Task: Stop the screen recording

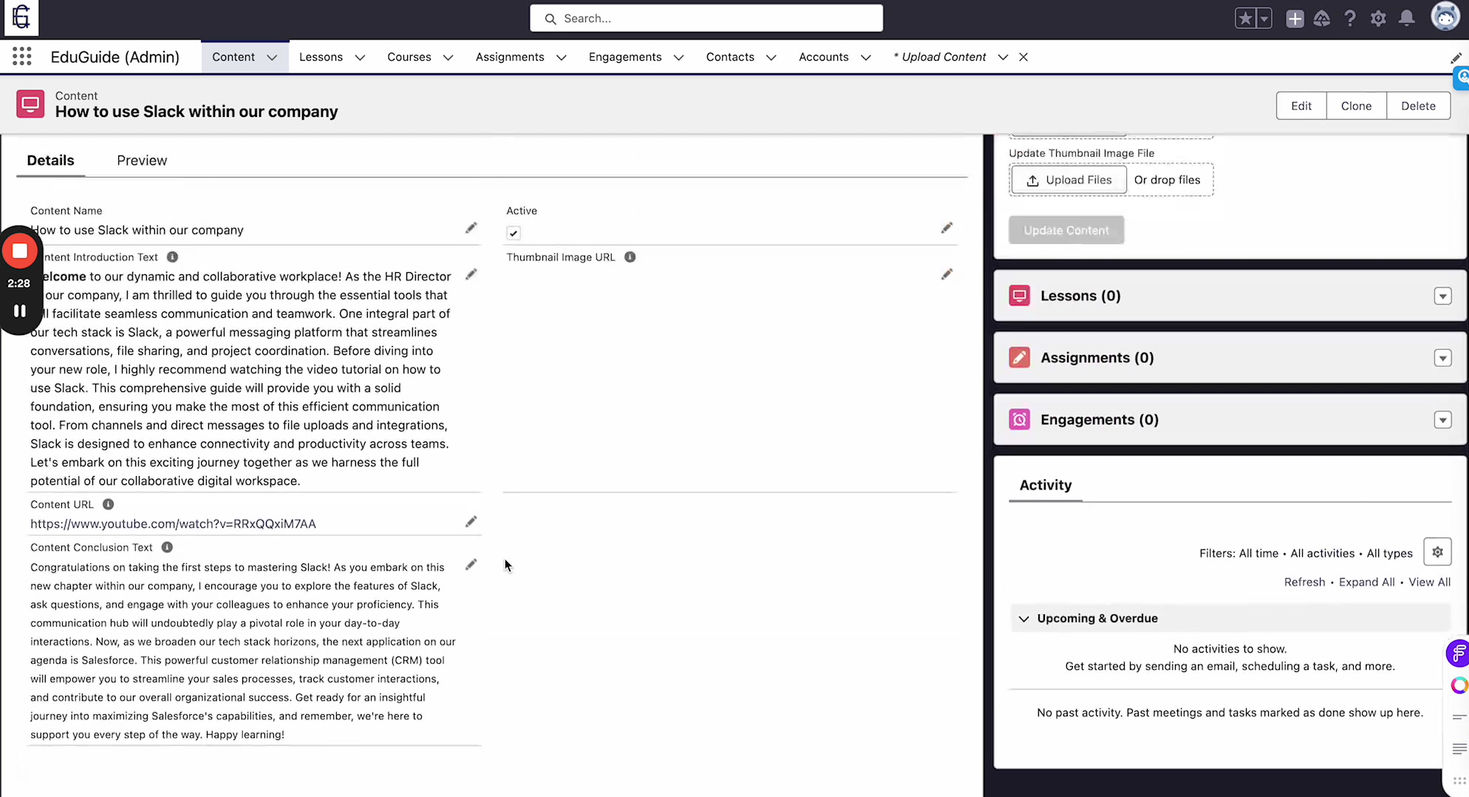Action: pos(19,250)
